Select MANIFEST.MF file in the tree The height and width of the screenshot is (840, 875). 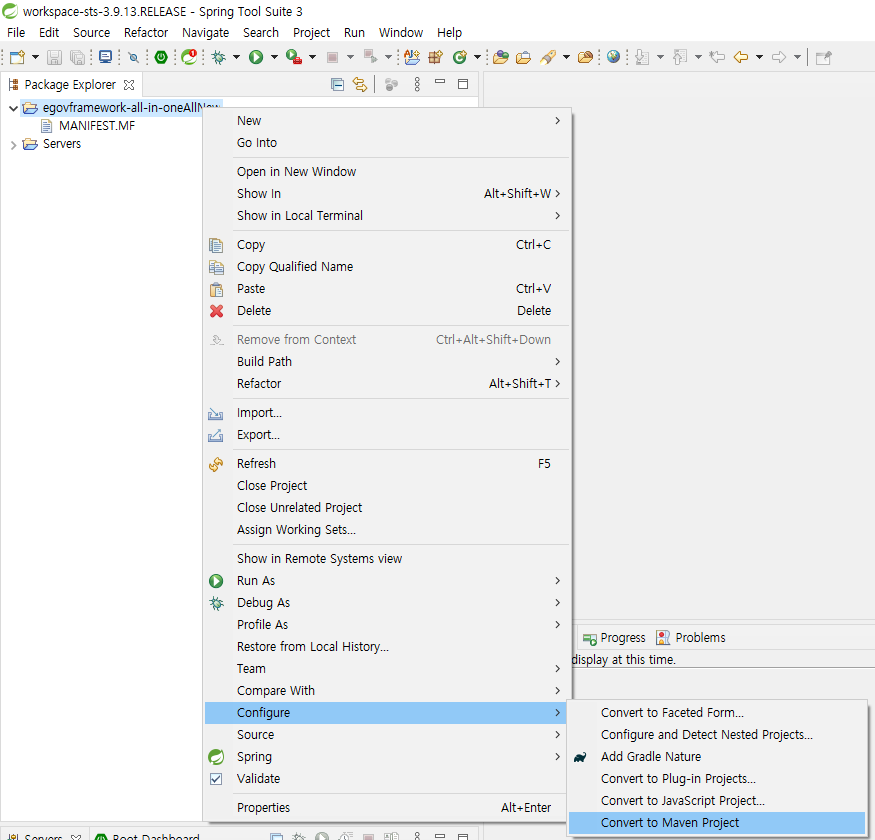point(96,126)
